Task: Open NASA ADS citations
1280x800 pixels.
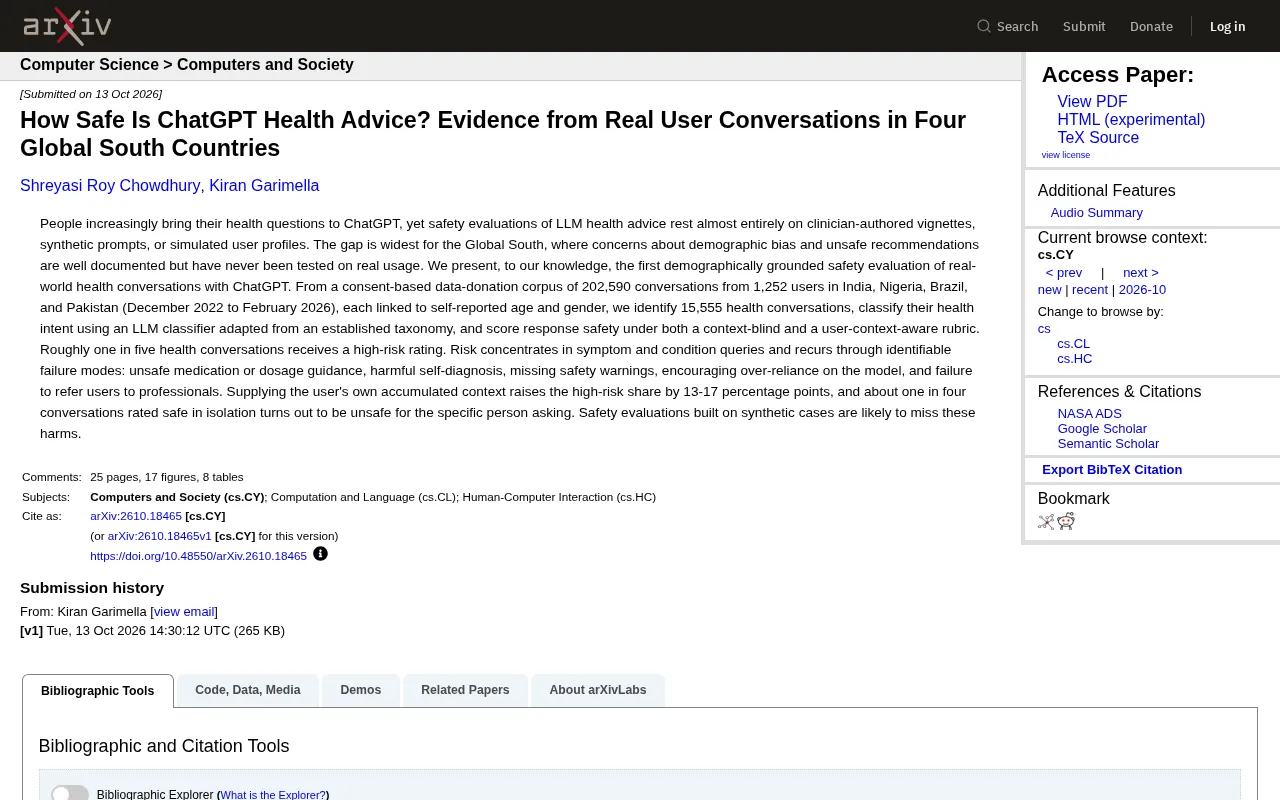Action: pos(1090,414)
